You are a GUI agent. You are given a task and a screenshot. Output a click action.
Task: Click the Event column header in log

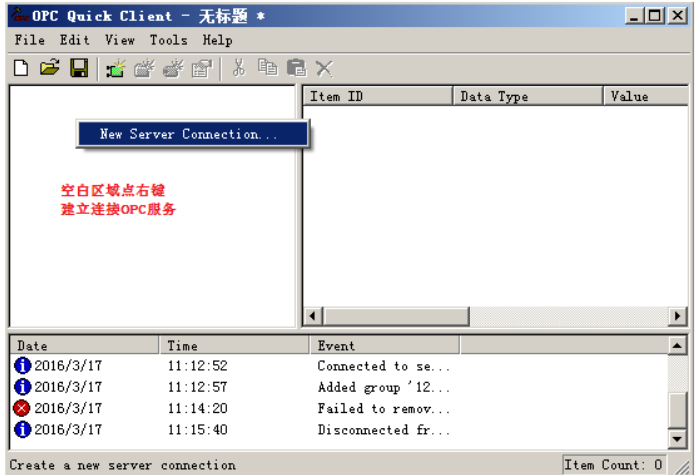385,345
